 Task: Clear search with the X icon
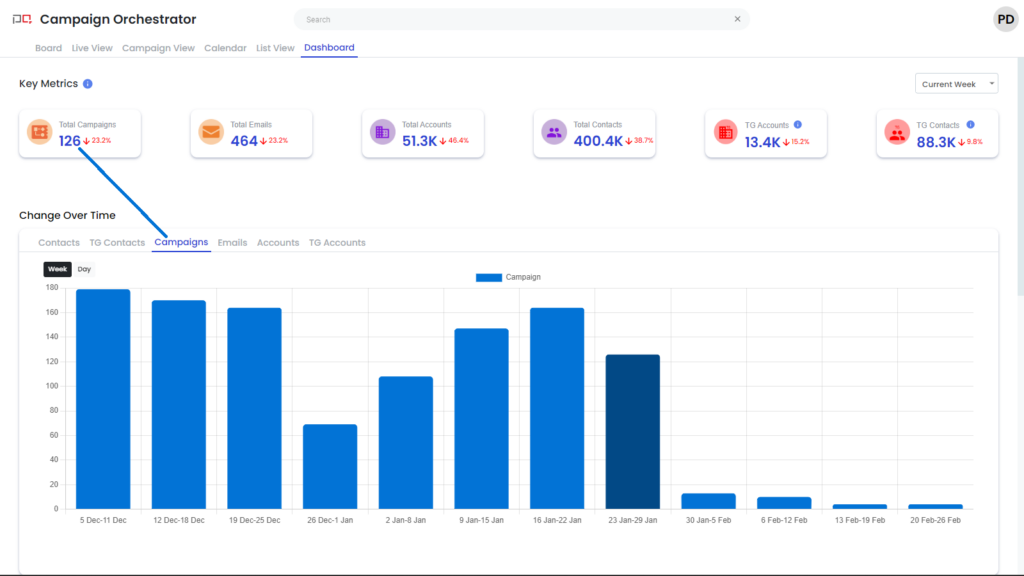pyautogui.click(x=738, y=19)
